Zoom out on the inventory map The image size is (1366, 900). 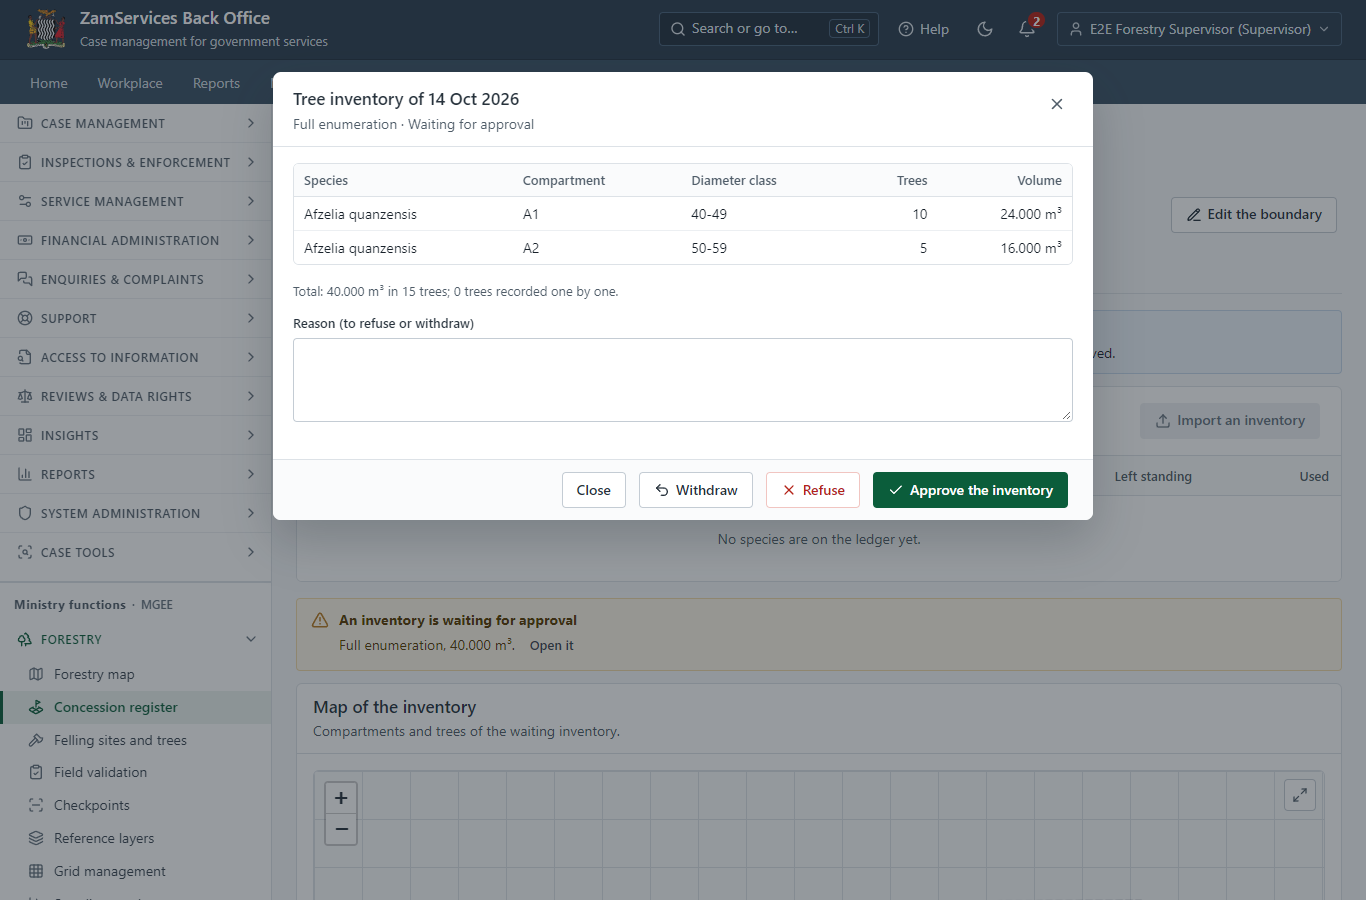tap(341, 829)
